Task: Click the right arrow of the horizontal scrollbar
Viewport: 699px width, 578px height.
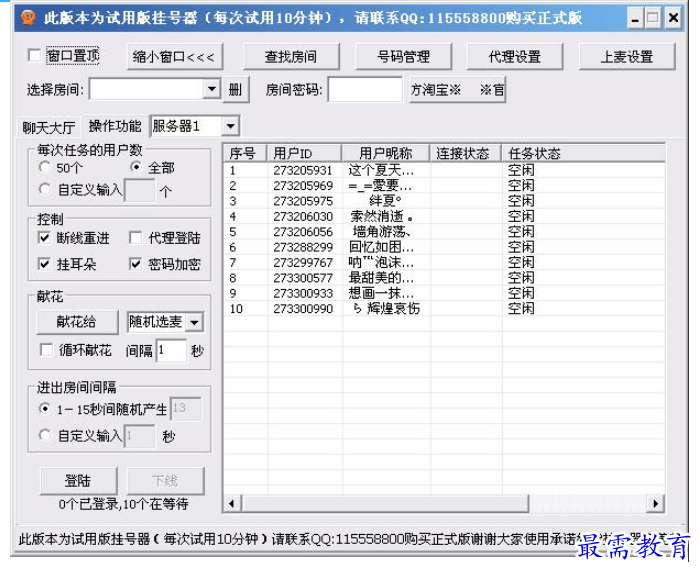Action: pos(655,504)
